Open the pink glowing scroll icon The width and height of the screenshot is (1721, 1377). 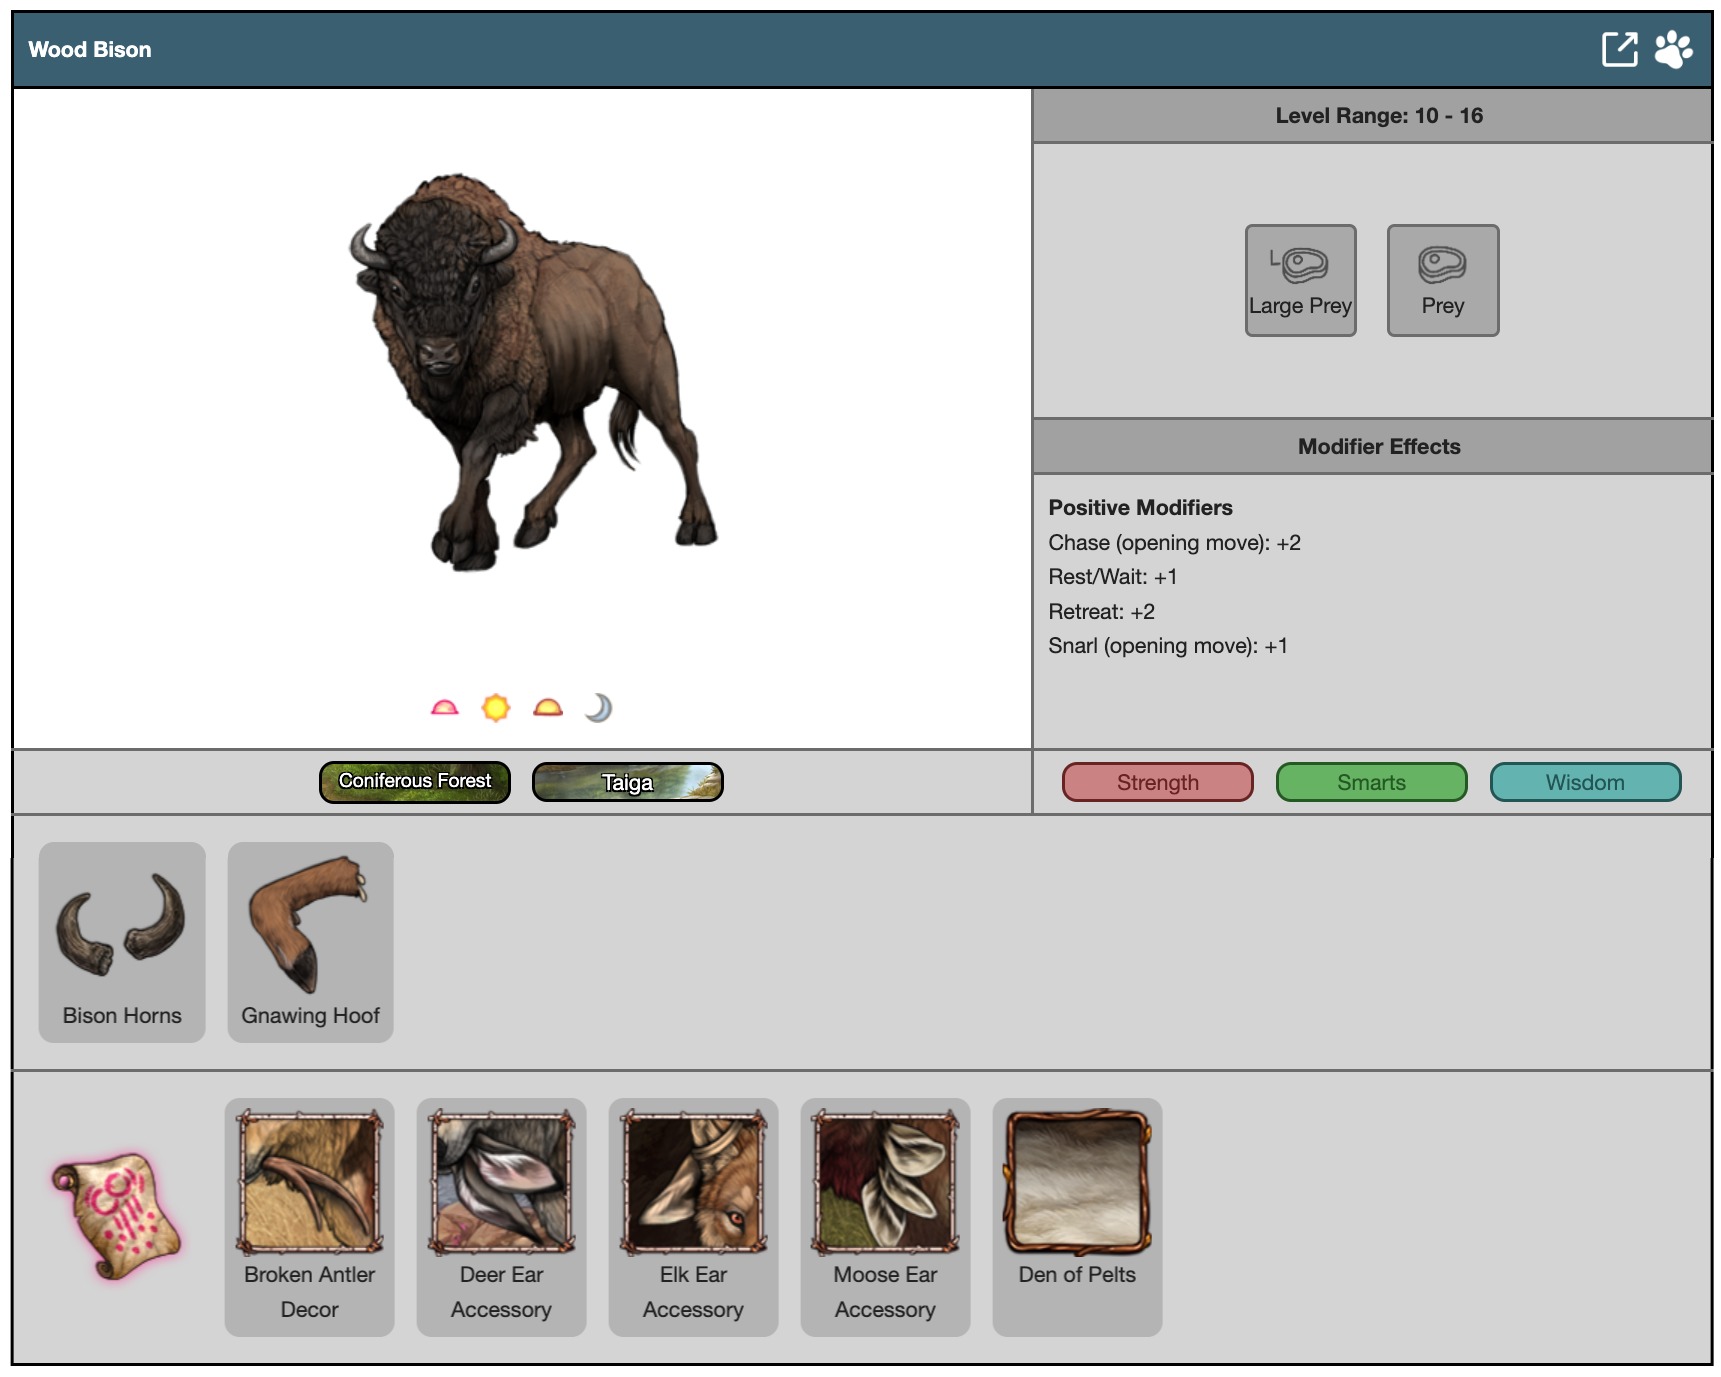(x=118, y=1216)
